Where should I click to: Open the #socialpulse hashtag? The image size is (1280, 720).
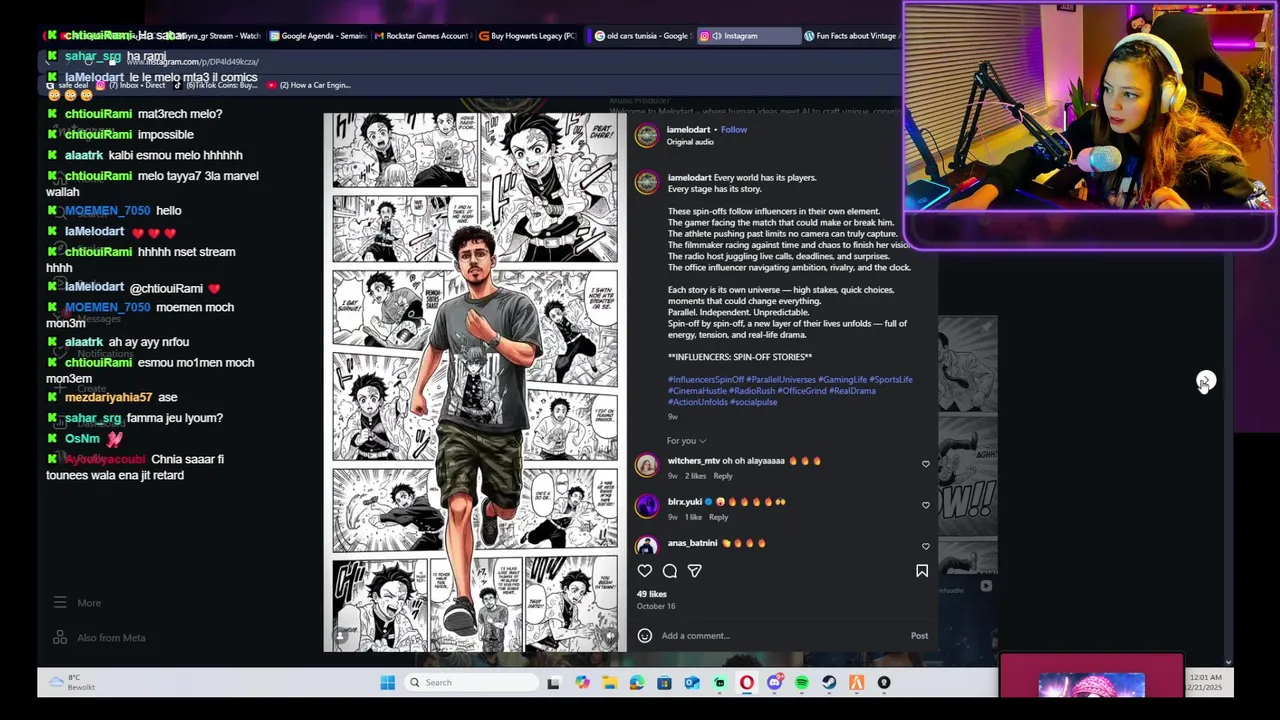[753, 402]
